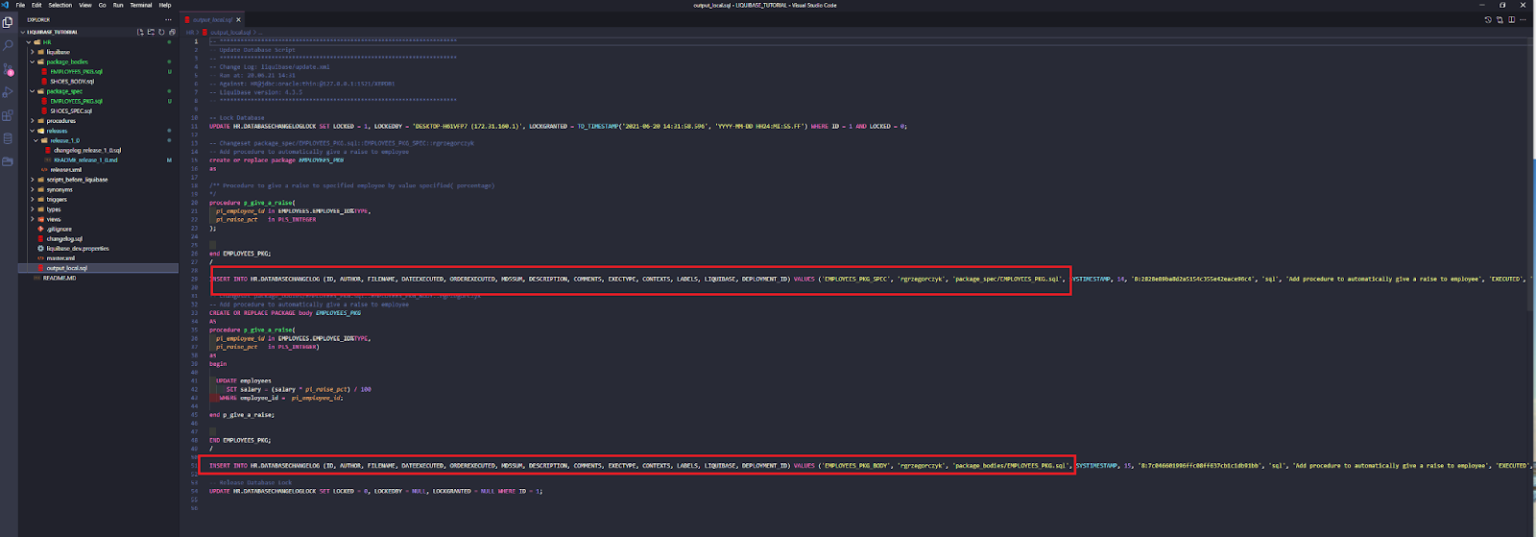1536x537 pixels.
Task: Collapse the HR folder
Action: point(97,42)
